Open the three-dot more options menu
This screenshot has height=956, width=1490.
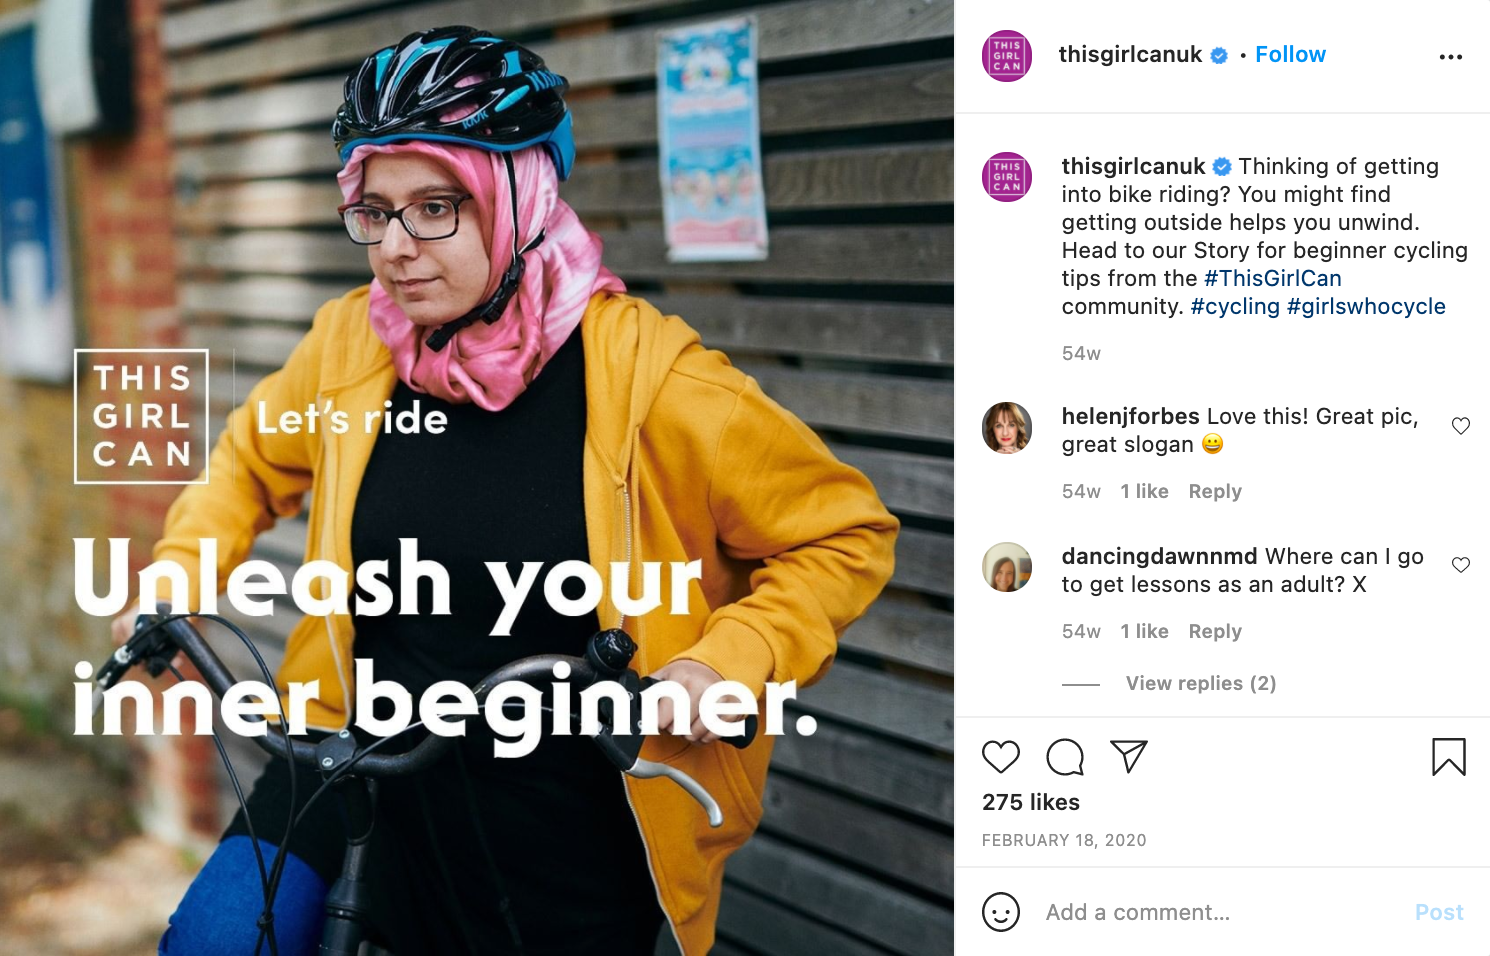click(1451, 57)
